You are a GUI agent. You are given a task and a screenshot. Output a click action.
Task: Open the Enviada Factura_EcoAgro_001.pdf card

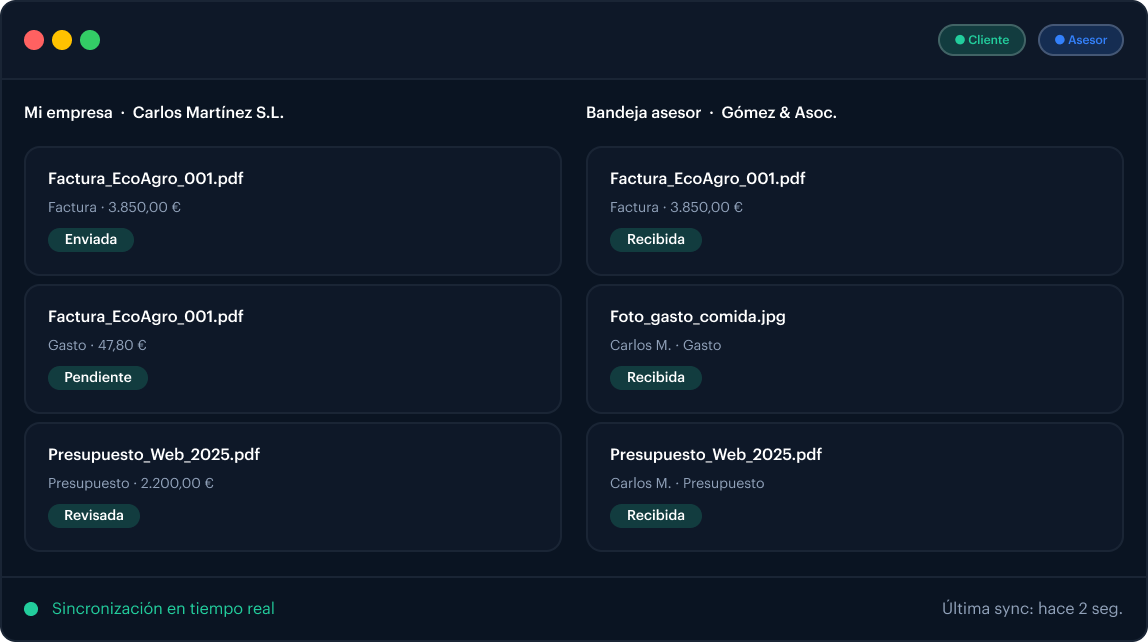pos(293,211)
